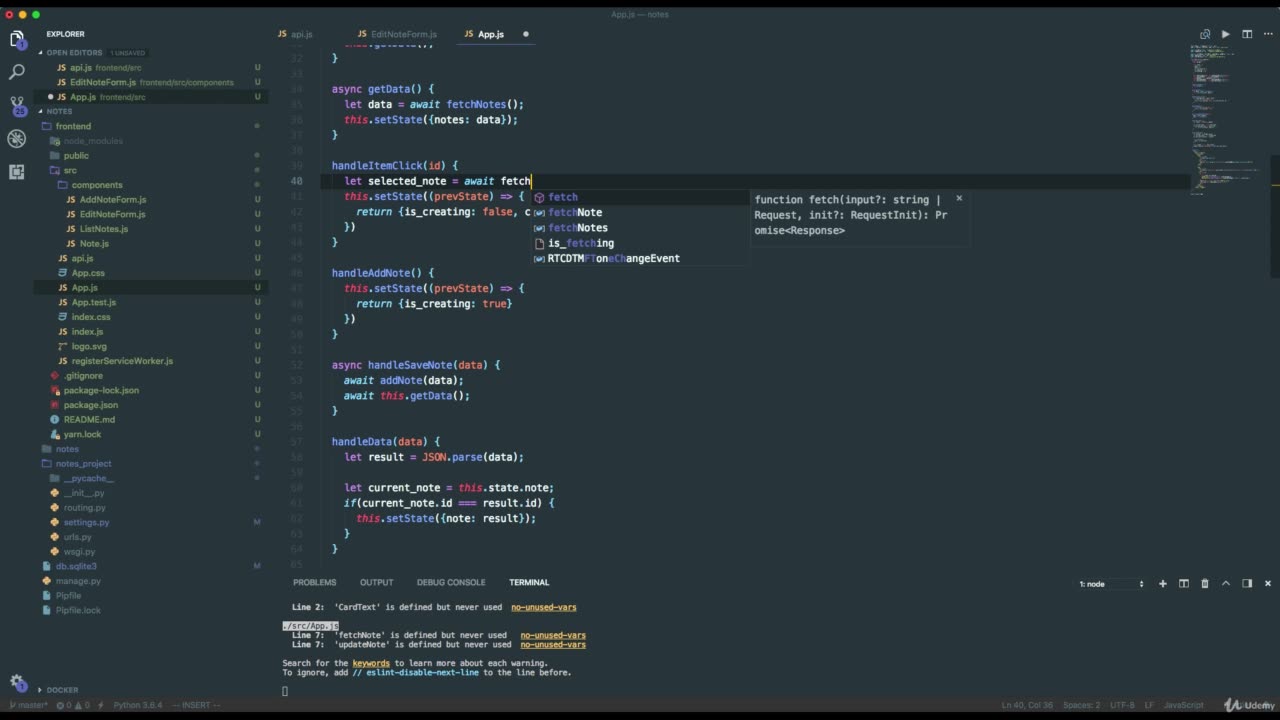The height and width of the screenshot is (720, 1280).
Task: Click the JS icon of api.js in src folder
Action: [62, 258]
